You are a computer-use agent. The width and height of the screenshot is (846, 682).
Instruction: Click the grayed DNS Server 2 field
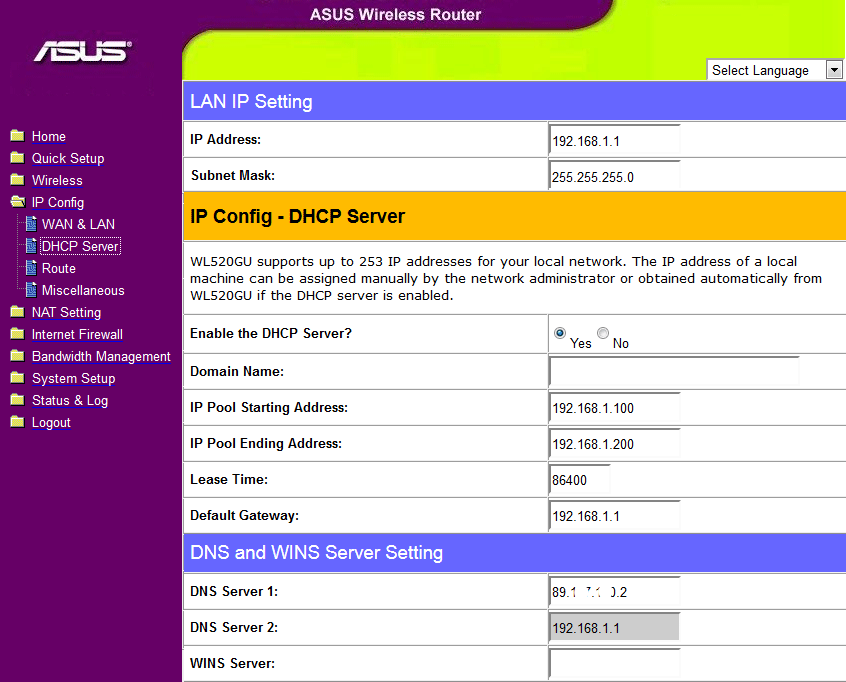pyautogui.click(x=614, y=628)
